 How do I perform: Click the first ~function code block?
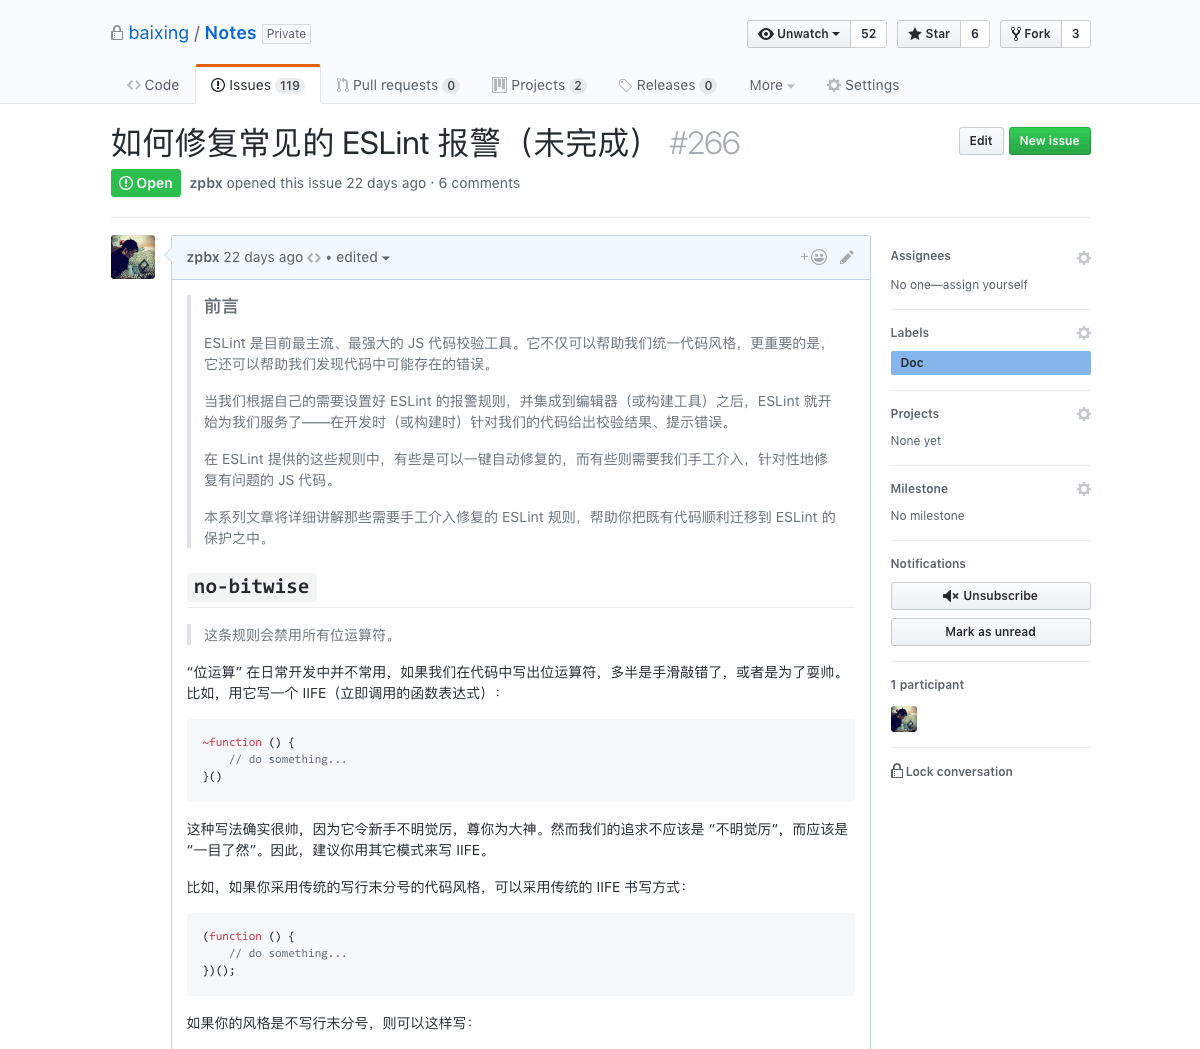coord(521,760)
